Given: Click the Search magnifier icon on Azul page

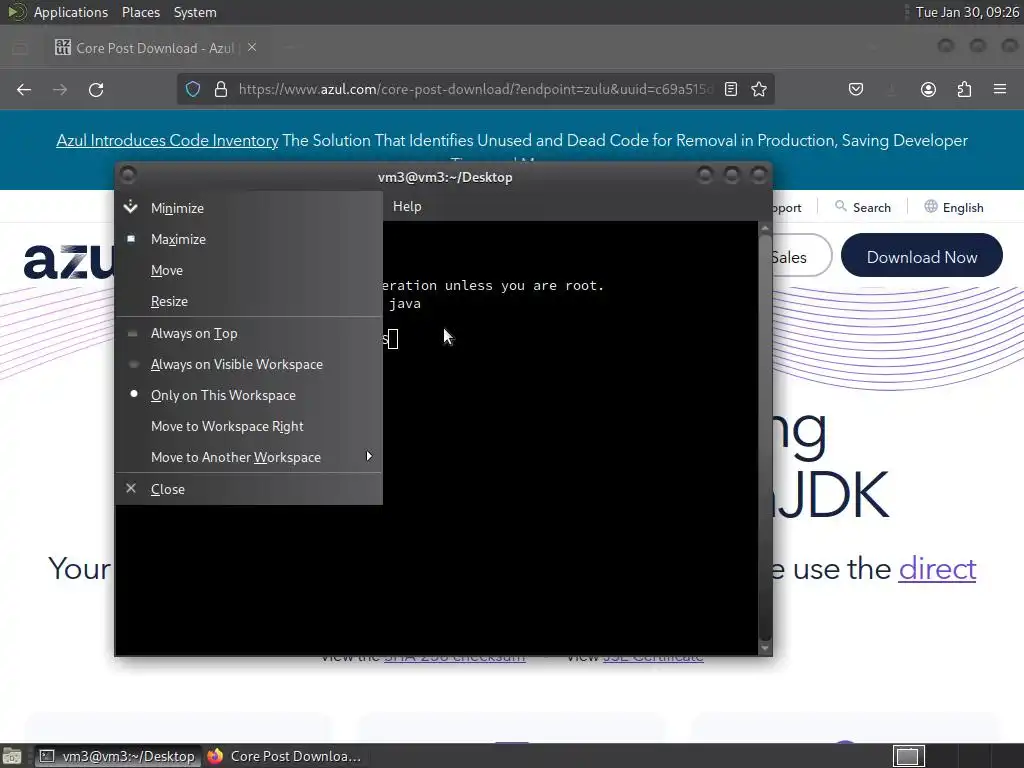Looking at the screenshot, I should pyautogui.click(x=840, y=206).
